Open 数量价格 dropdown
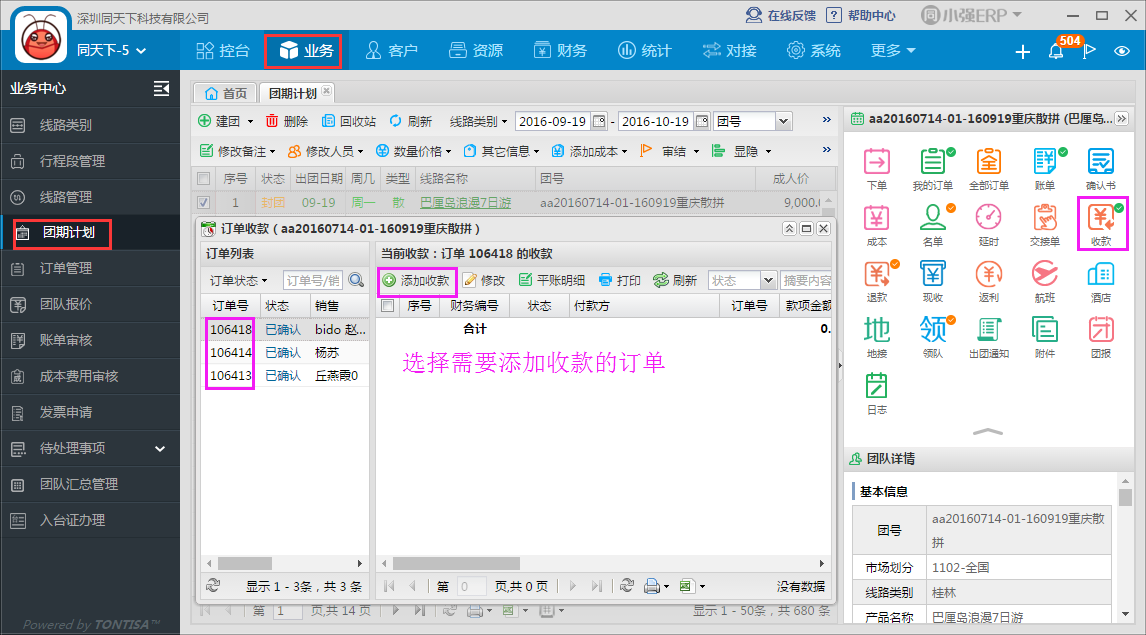 (x=413, y=151)
